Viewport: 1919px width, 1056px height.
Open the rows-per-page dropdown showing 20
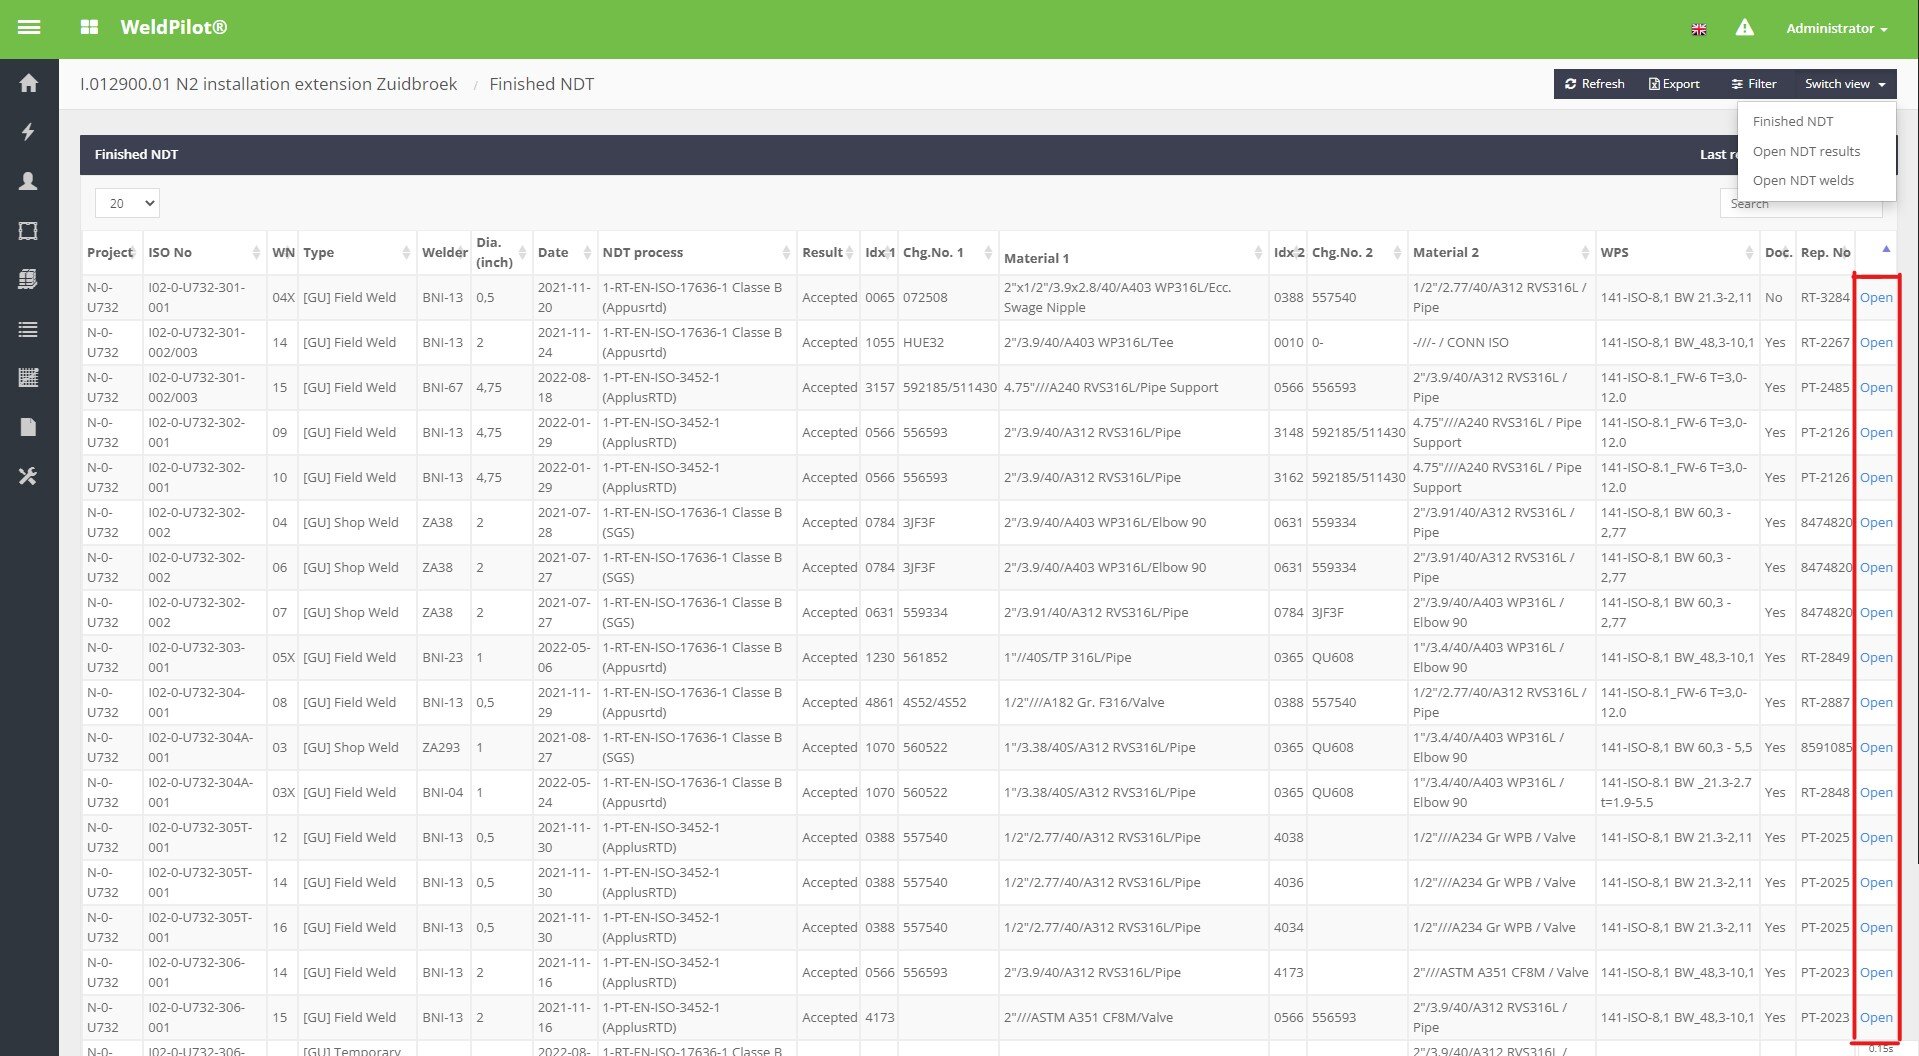(x=127, y=203)
